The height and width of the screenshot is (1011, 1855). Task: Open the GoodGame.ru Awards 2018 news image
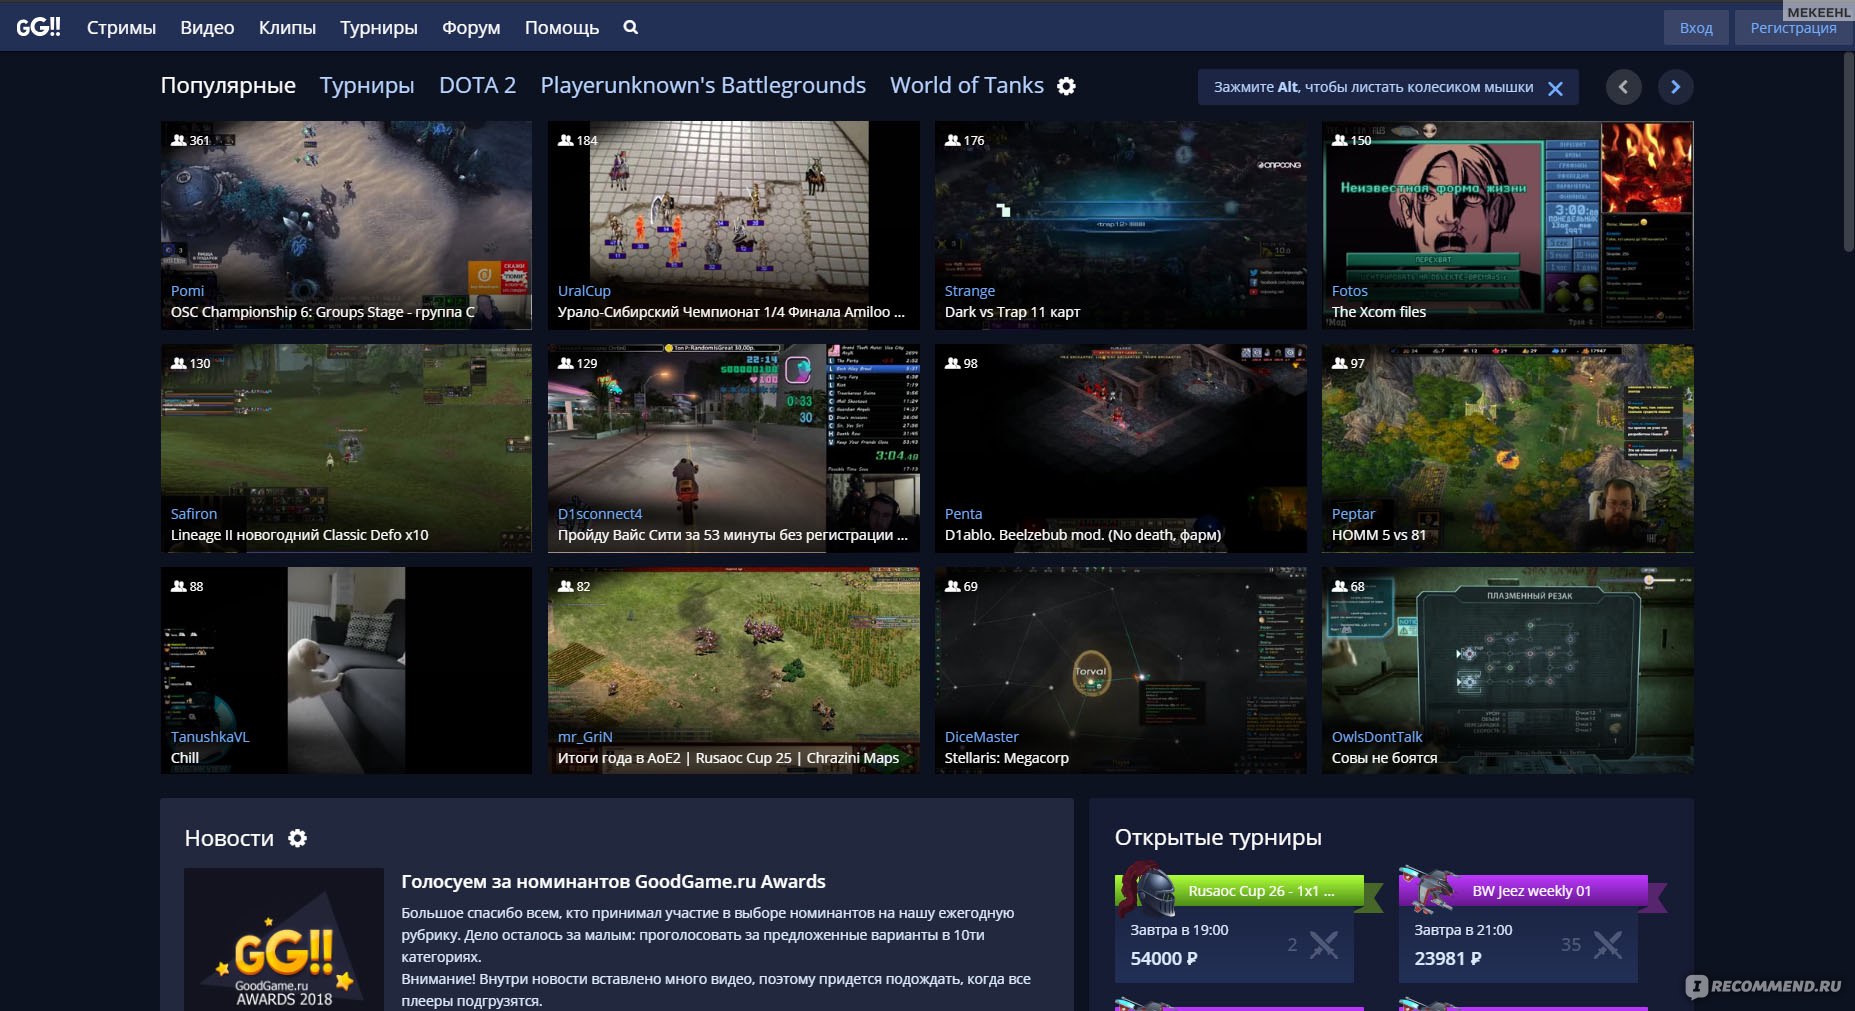(284, 940)
